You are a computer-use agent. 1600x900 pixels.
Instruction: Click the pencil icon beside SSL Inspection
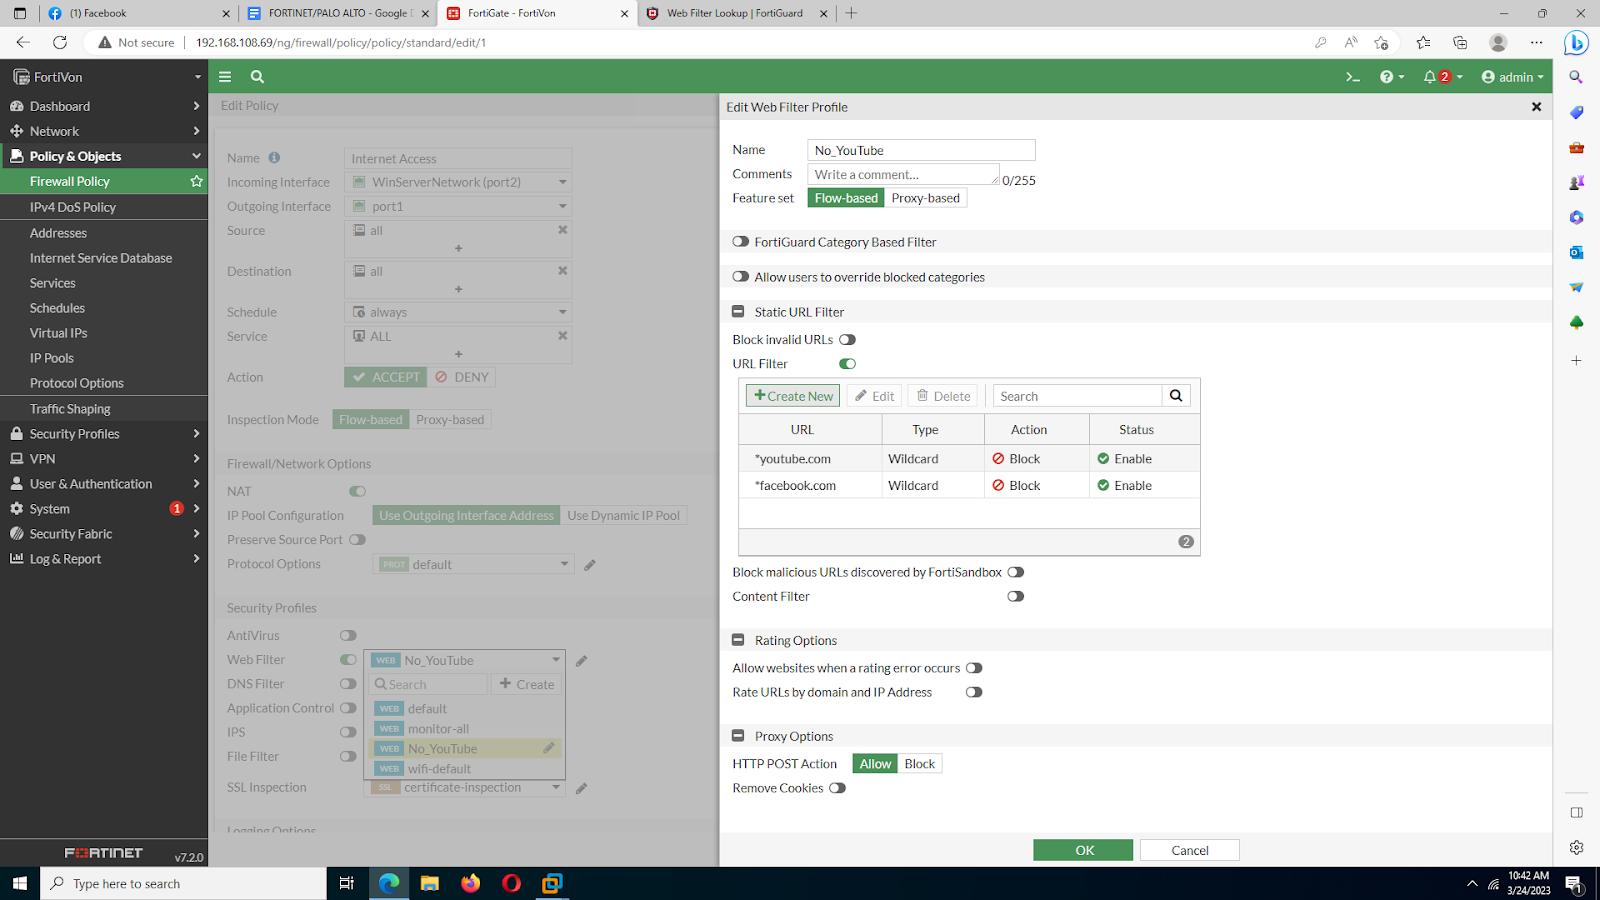tap(581, 788)
